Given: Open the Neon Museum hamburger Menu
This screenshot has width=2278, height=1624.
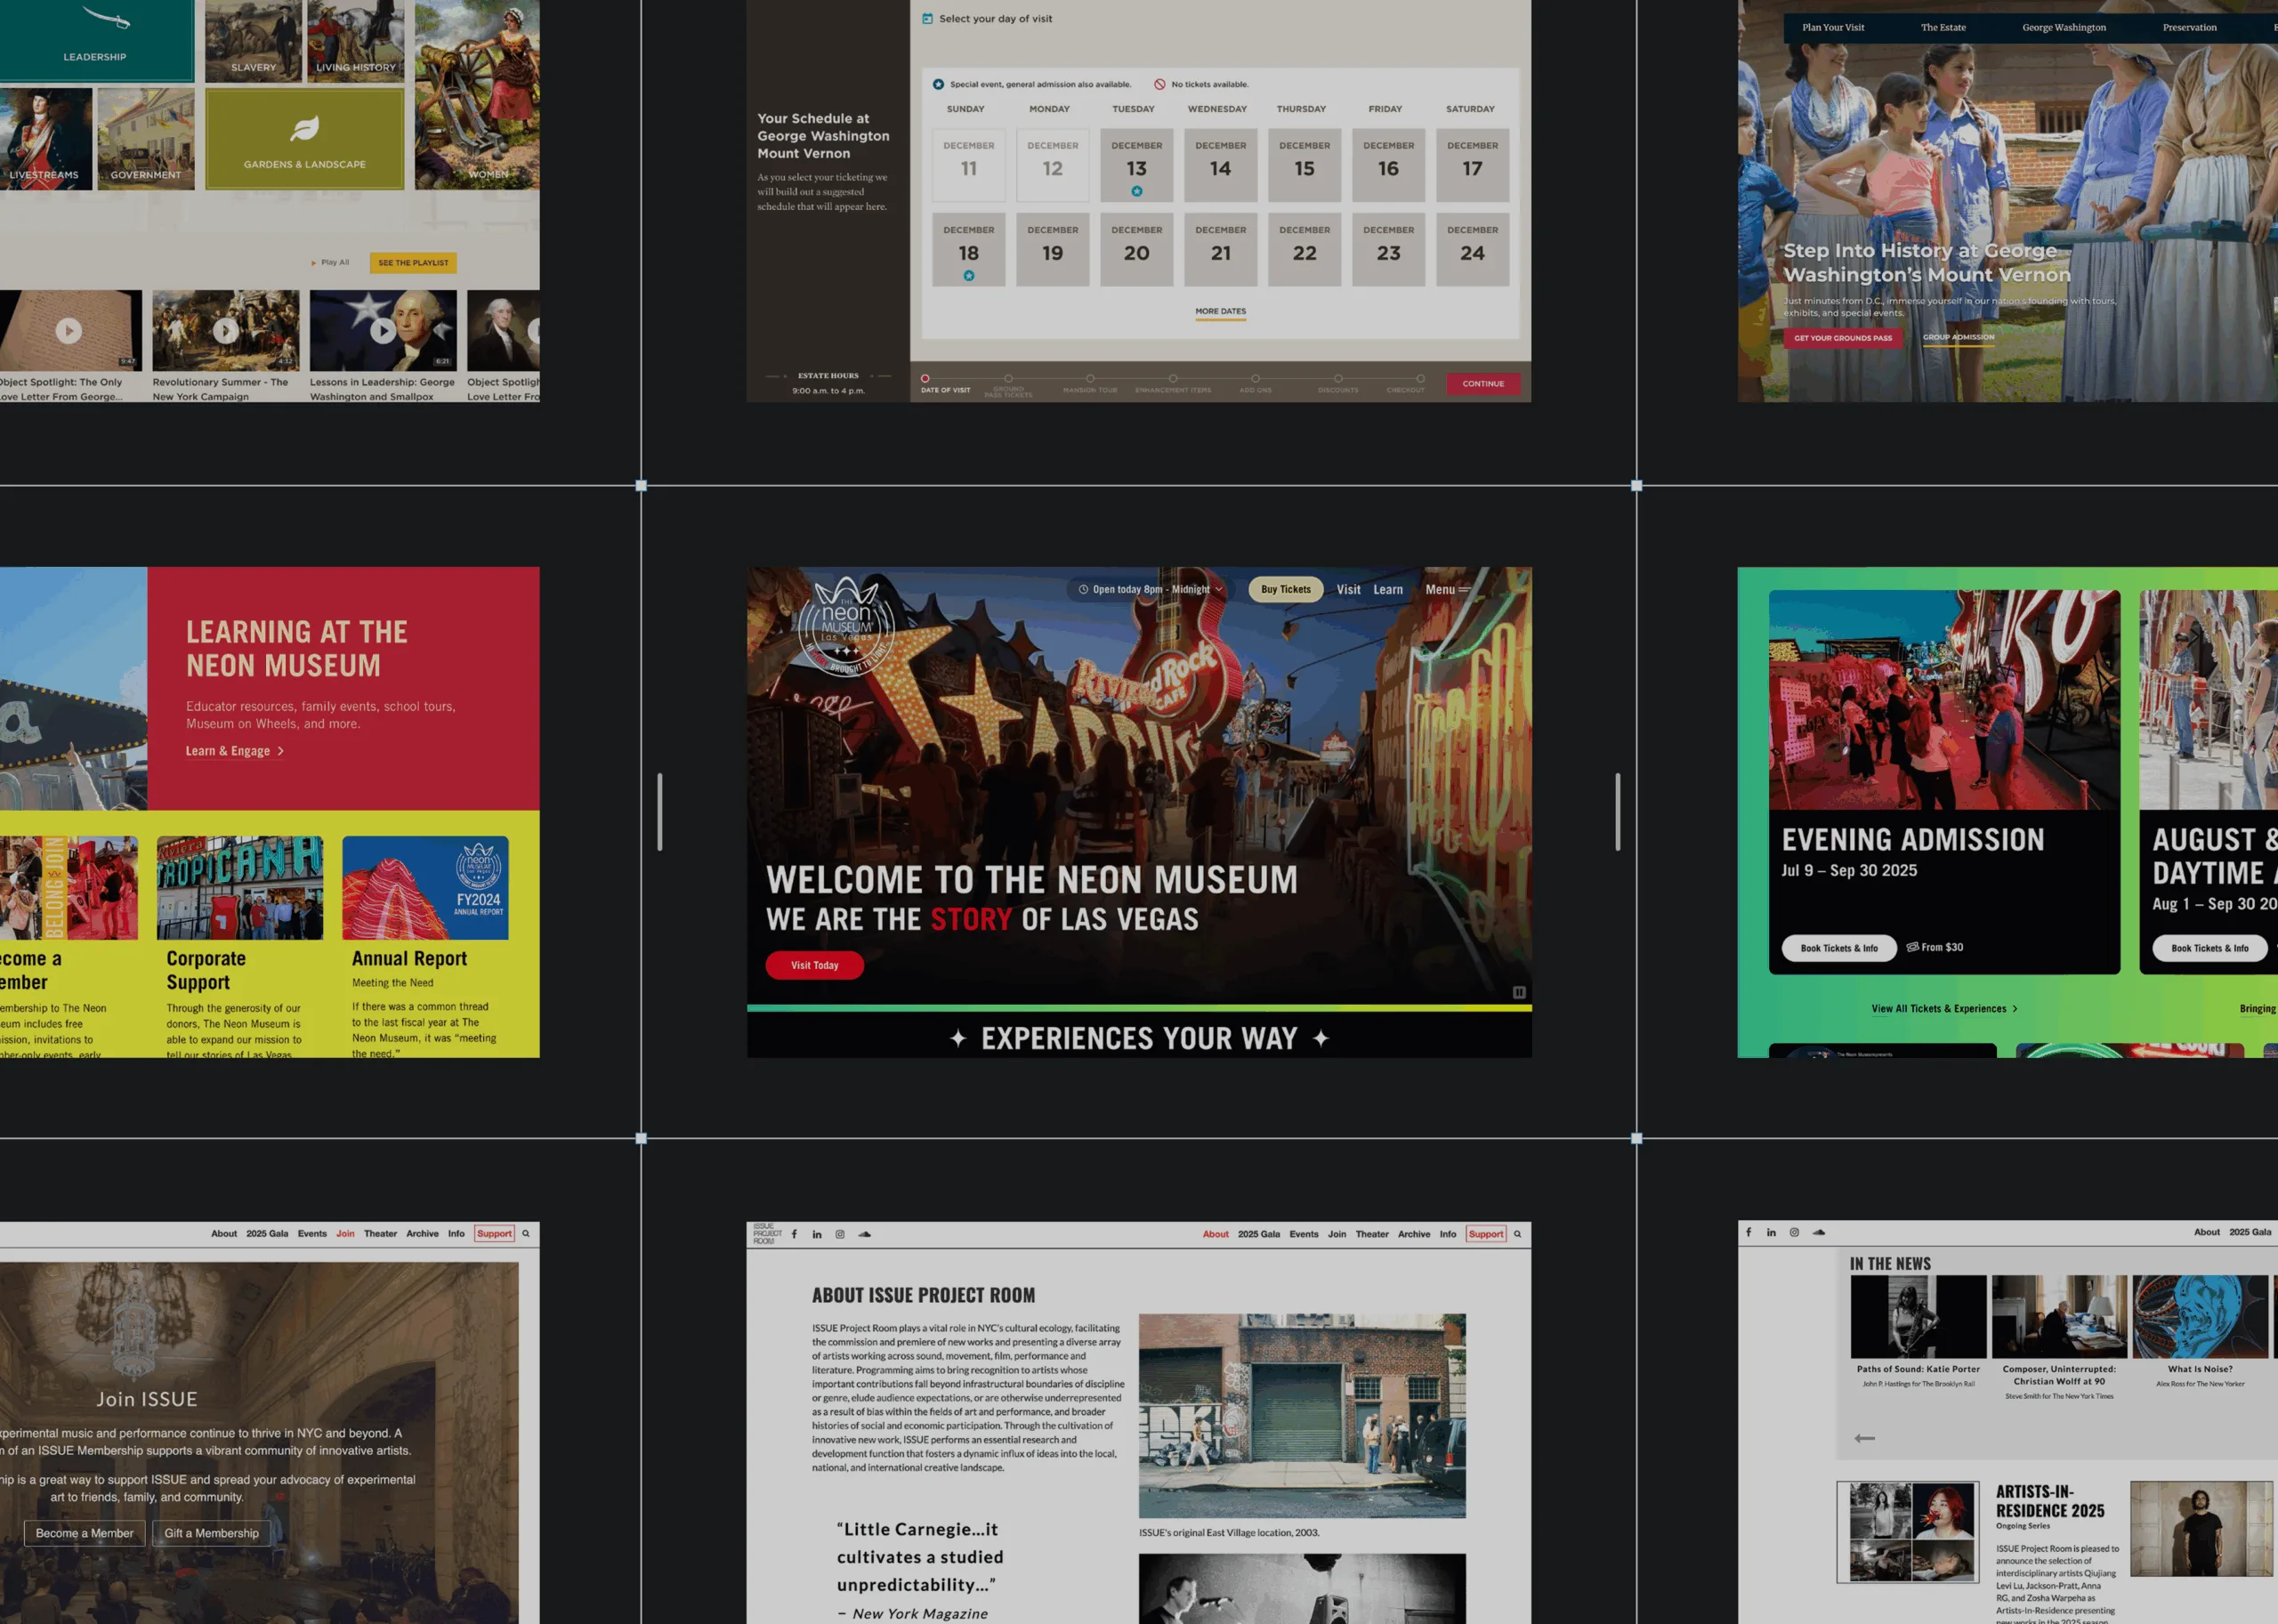Looking at the screenshot, I should pos(1448,589).
